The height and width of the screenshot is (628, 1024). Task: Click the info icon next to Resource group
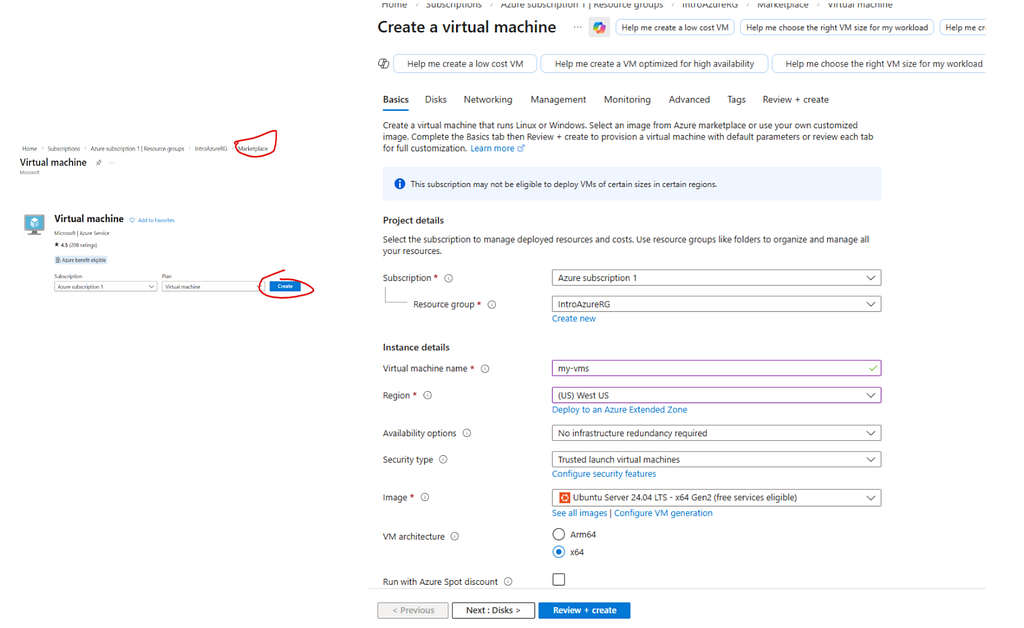[492, 304]
